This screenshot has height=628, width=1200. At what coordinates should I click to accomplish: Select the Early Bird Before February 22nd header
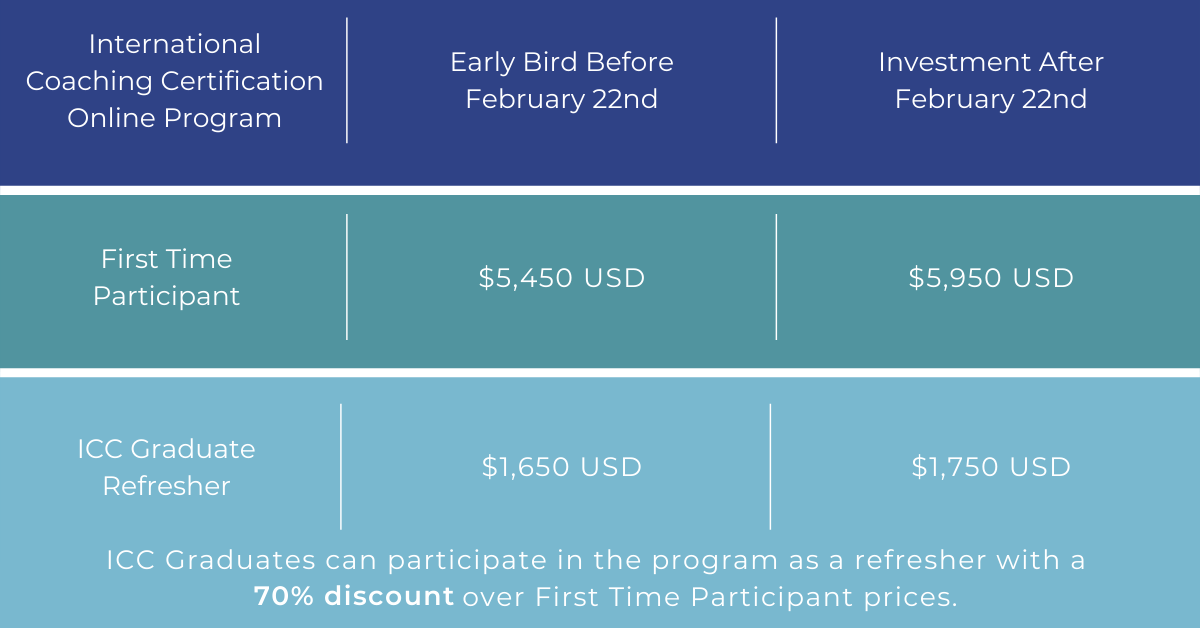point(561,81)
